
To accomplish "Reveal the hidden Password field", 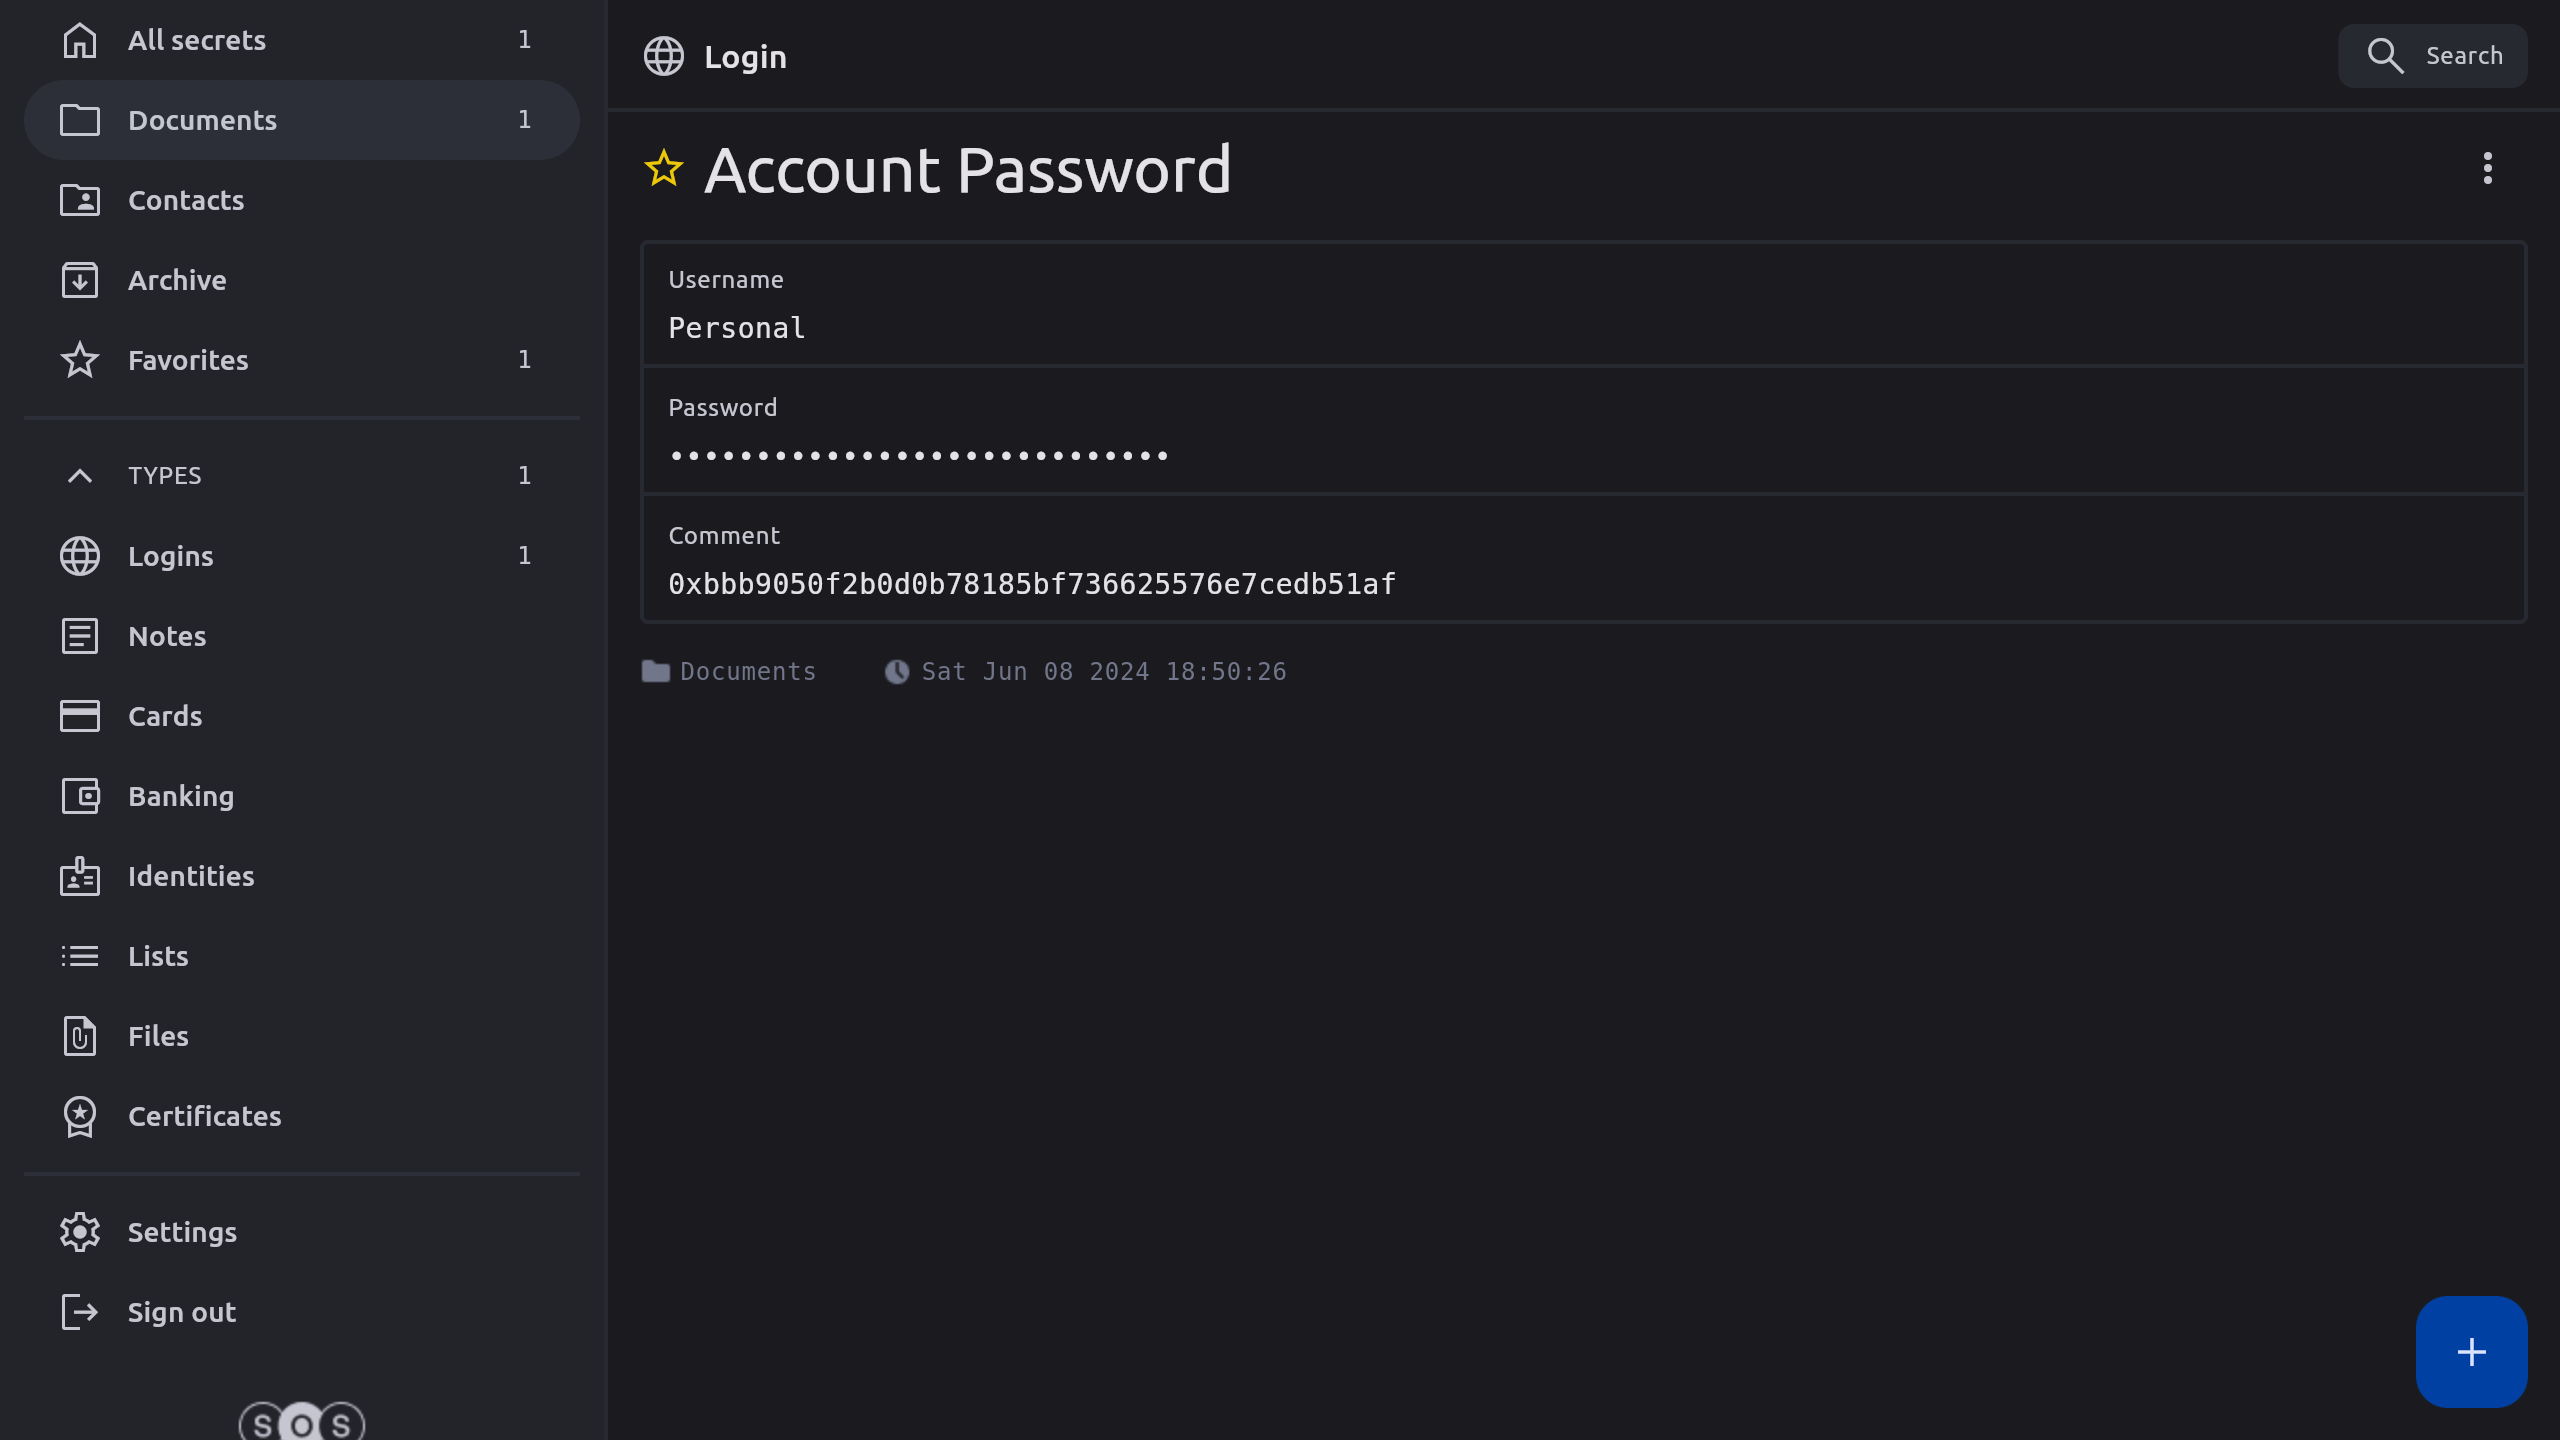I will coord(918,456).
